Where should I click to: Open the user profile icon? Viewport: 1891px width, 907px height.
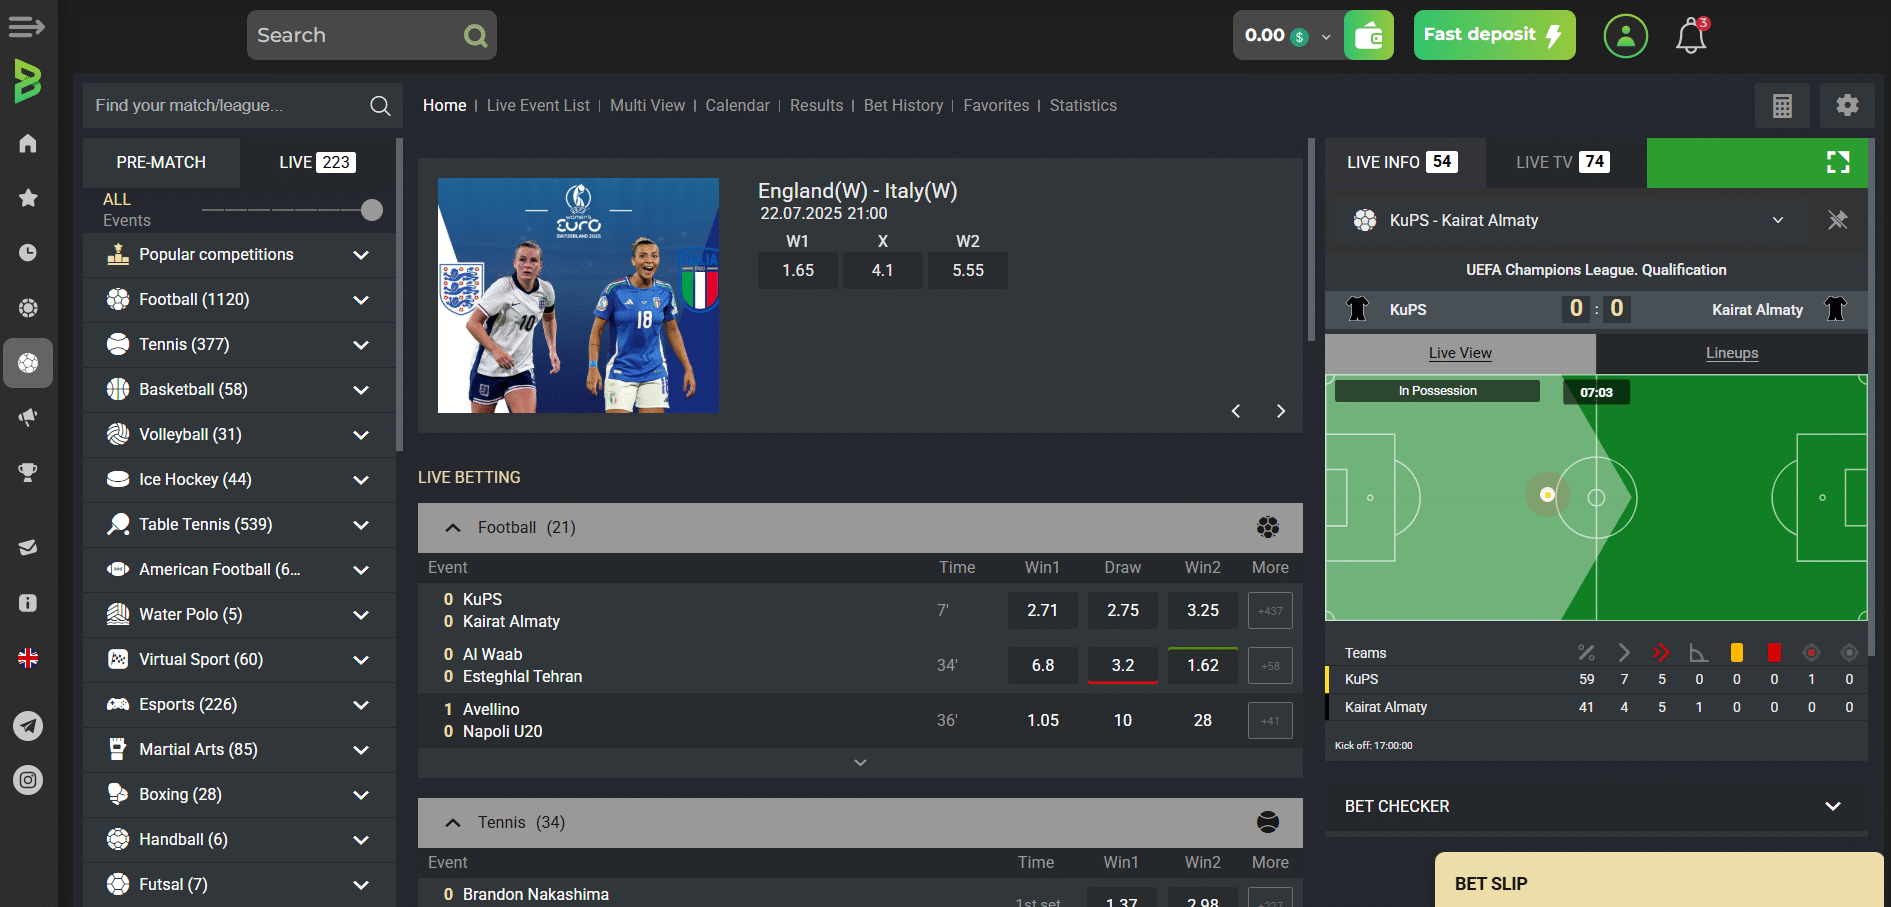coord(1625,36)
